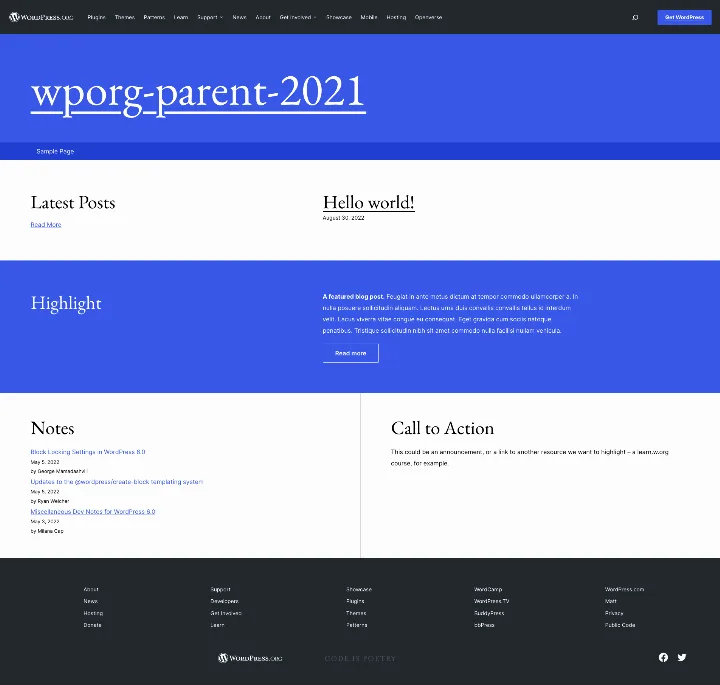Open About in the top navigation bar
The height and width of the screenshot is (685, 720).
click(x=263, y=17)
